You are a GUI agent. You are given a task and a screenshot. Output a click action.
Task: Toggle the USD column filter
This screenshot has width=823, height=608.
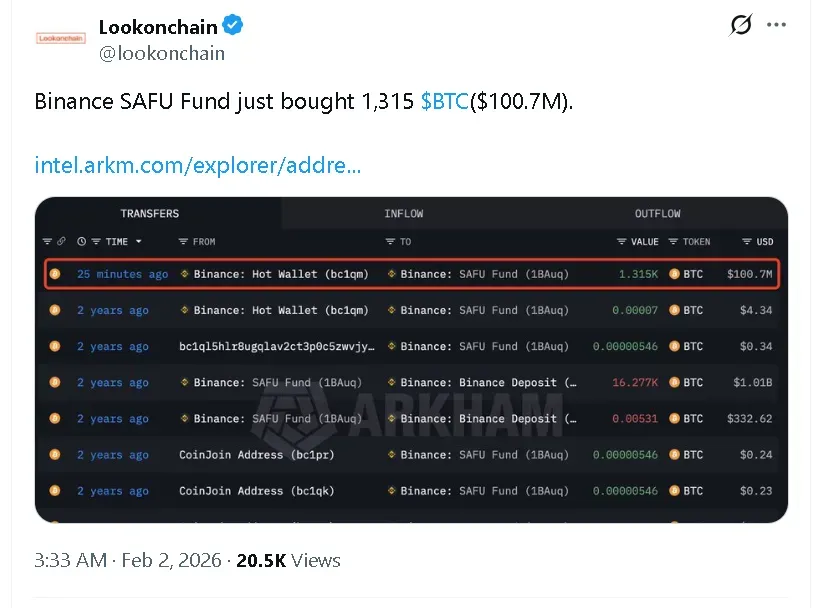[746, 242]
